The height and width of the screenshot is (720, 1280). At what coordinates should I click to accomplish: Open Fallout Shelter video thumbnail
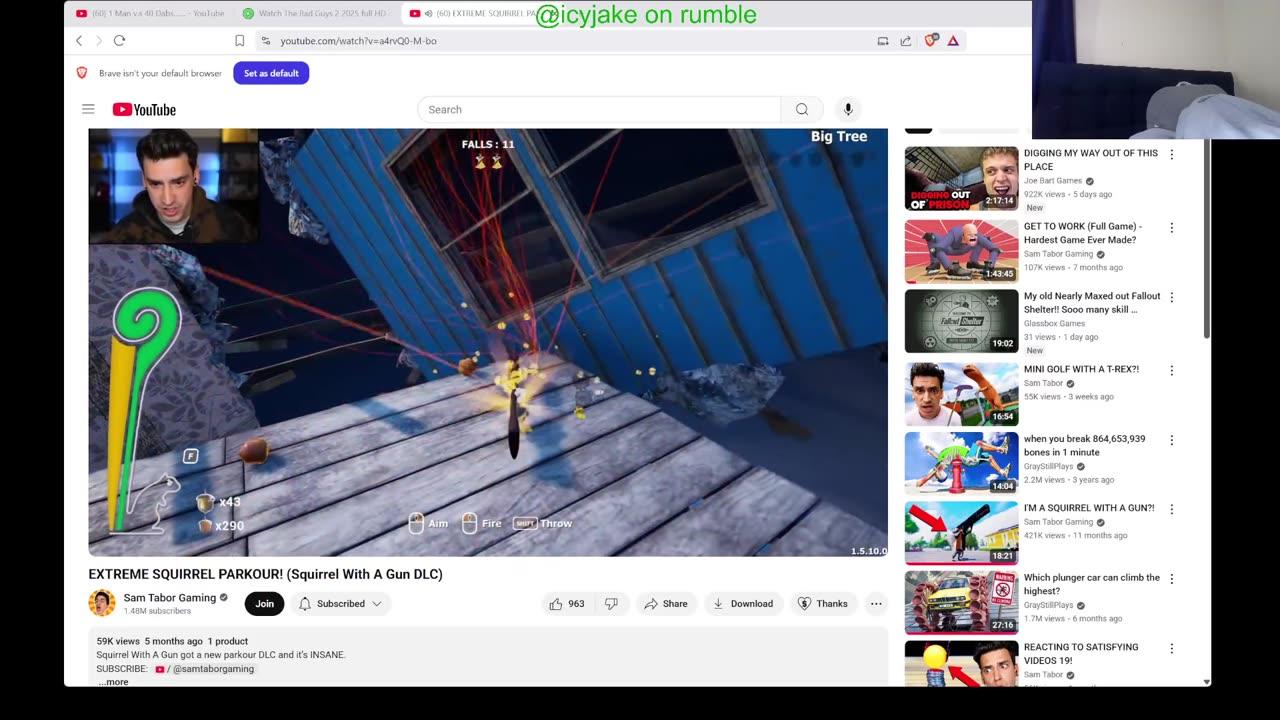pyautogui.click(x=961, y=321)
